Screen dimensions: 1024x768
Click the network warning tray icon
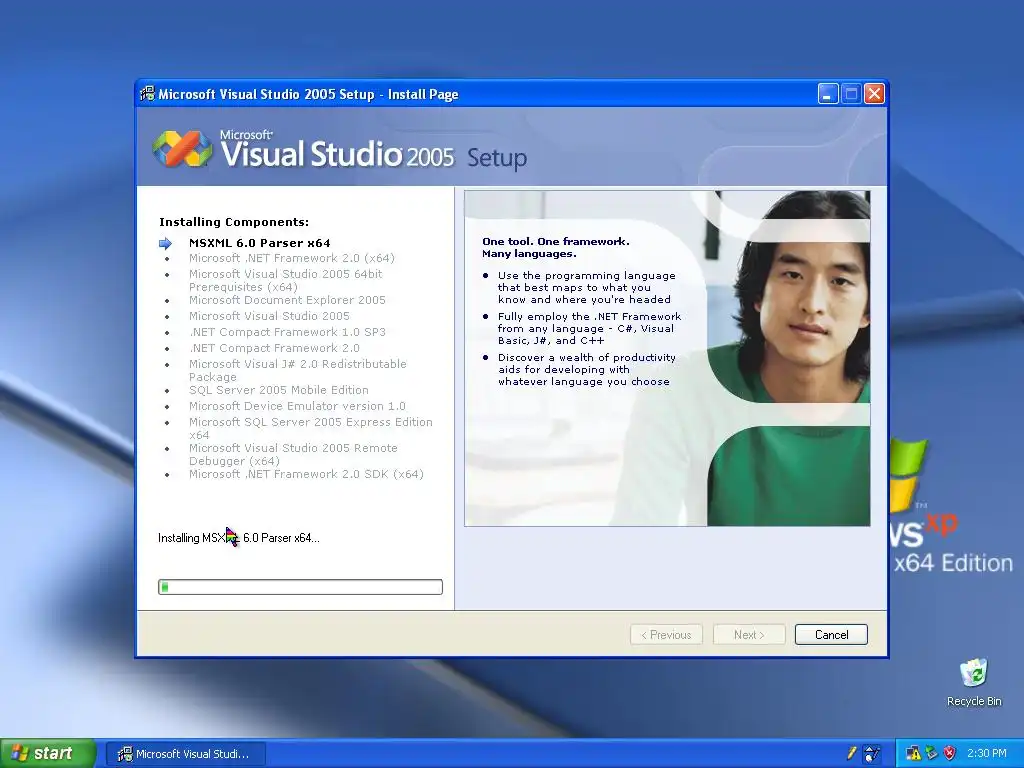point(913,754)
